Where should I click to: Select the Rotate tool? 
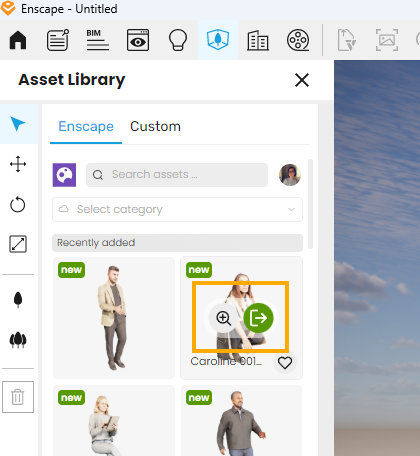click(x=18, y=204)
